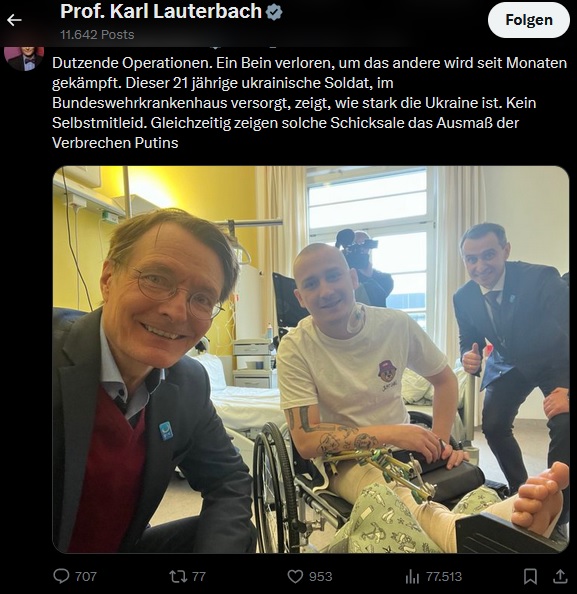Bookmark this post
Image resolution: width=577 pixels, height=594 pixels.
point(530,576)
